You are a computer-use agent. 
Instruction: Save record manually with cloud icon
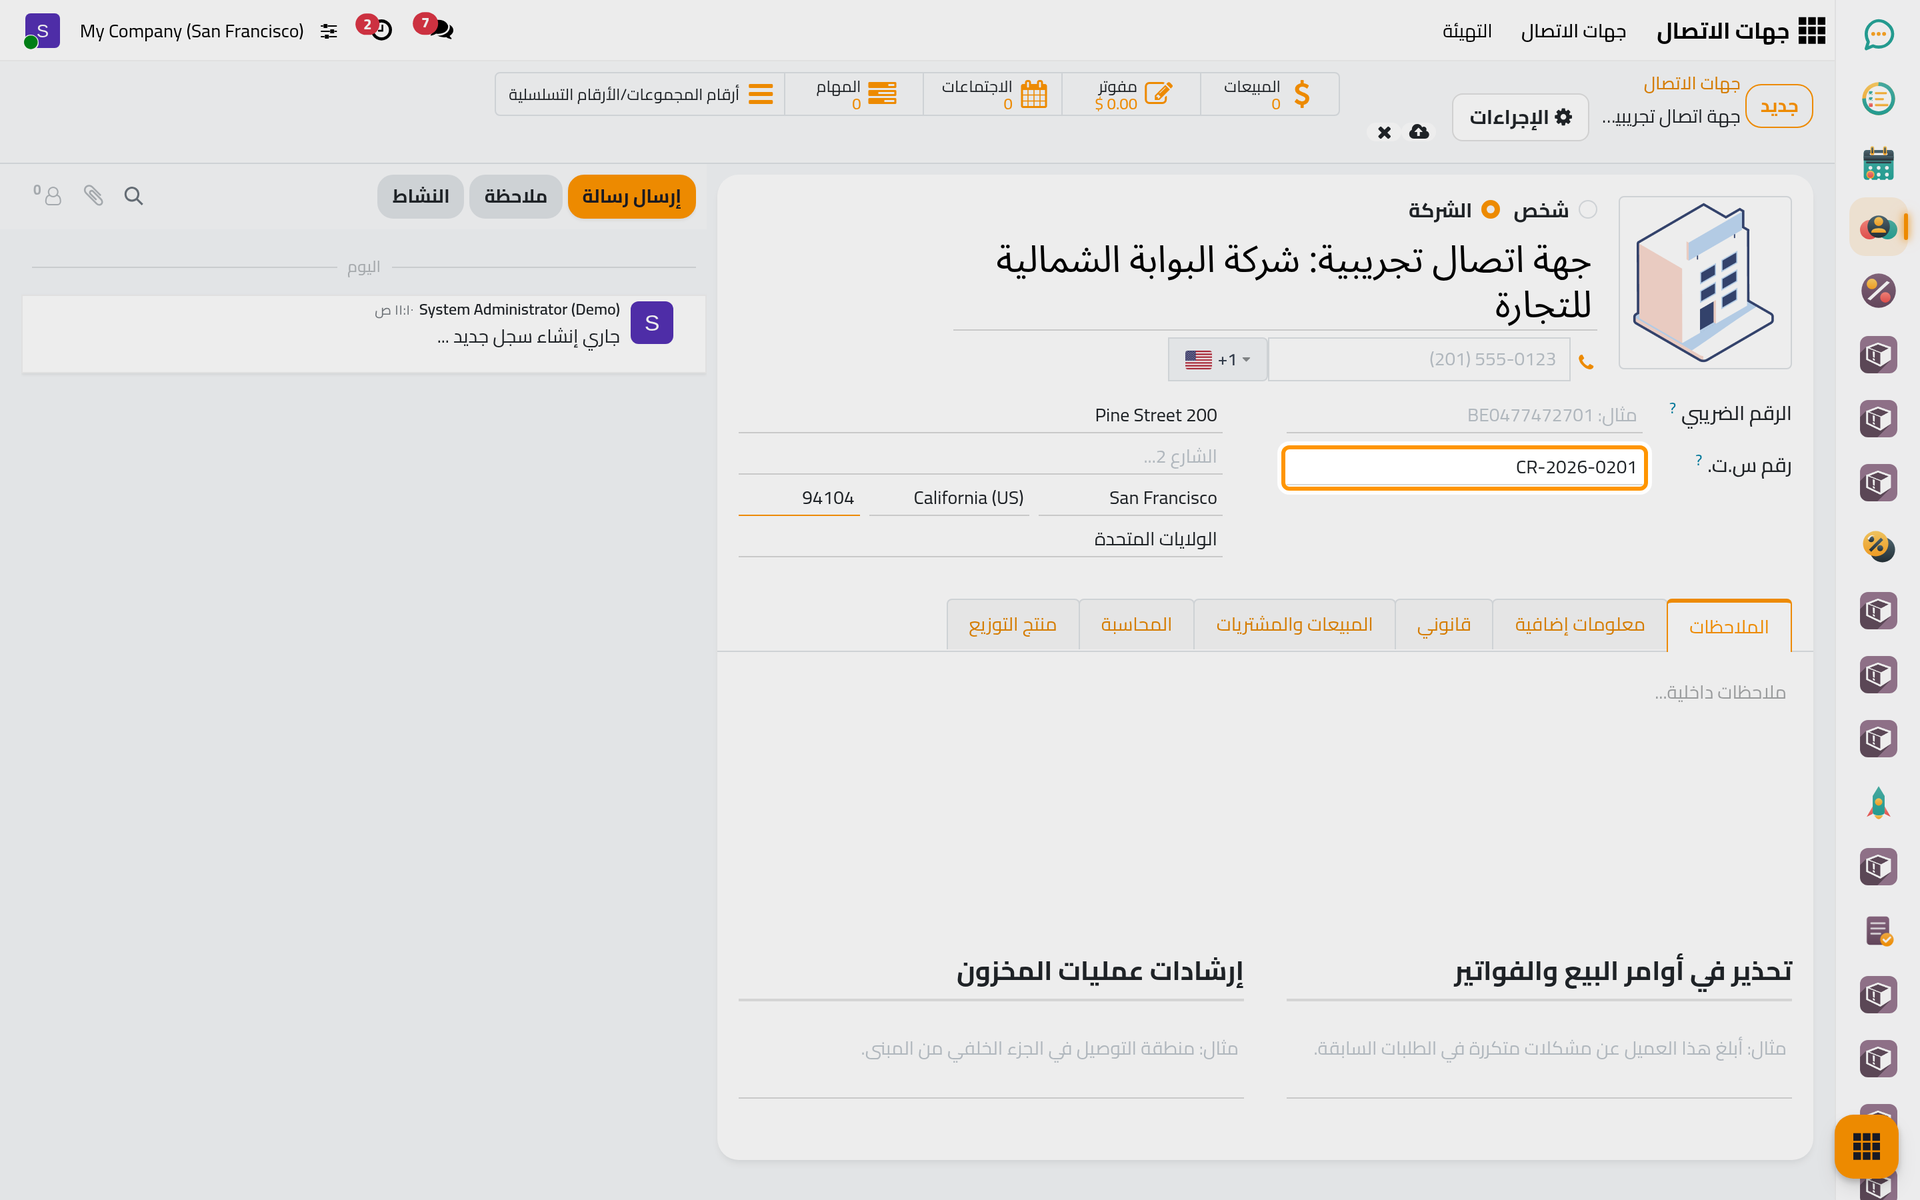1419,132
